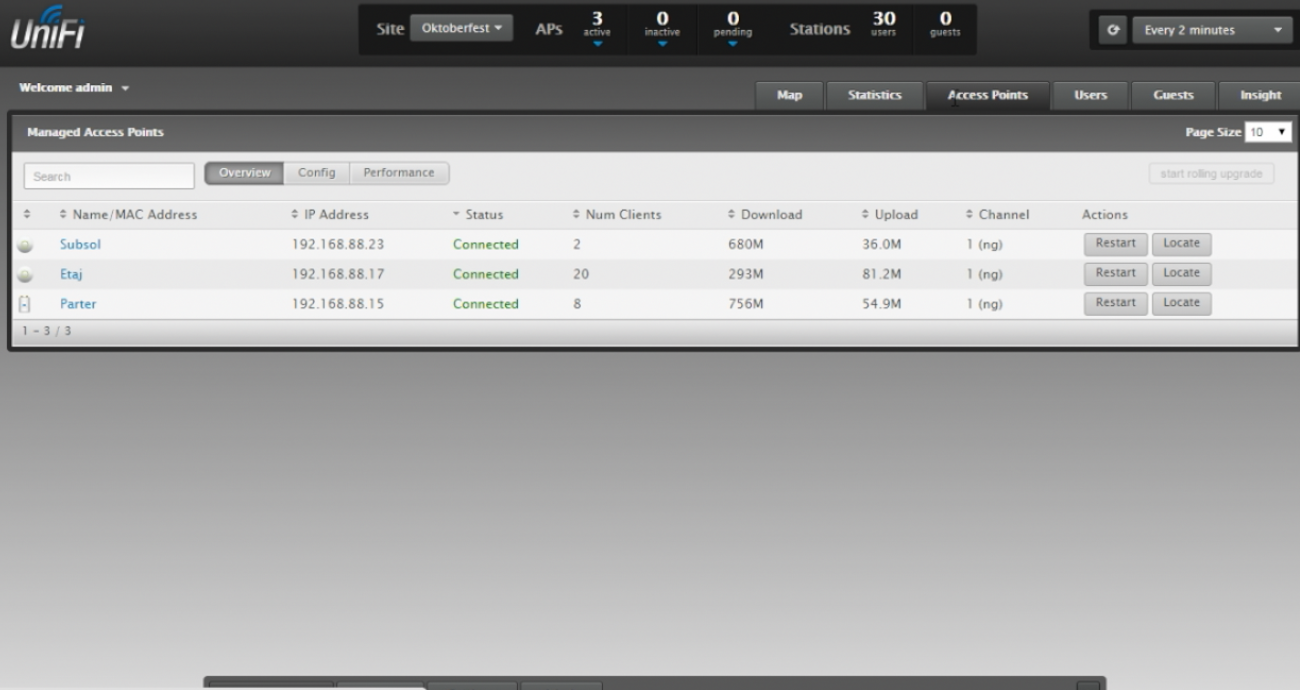
Task: Switch to the Performance view toggle
Action: point(399,173)
